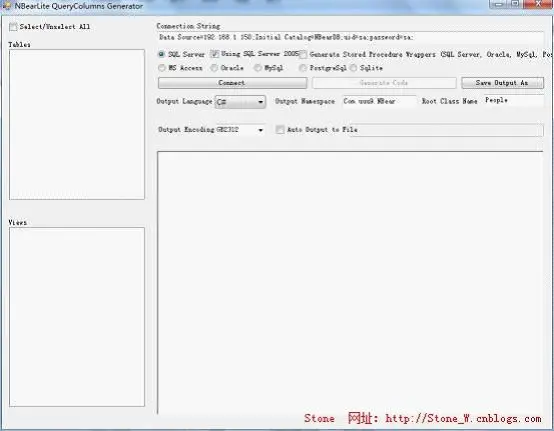Choose the MS Access radio option
554x431 pixels.
pos(162,68)
